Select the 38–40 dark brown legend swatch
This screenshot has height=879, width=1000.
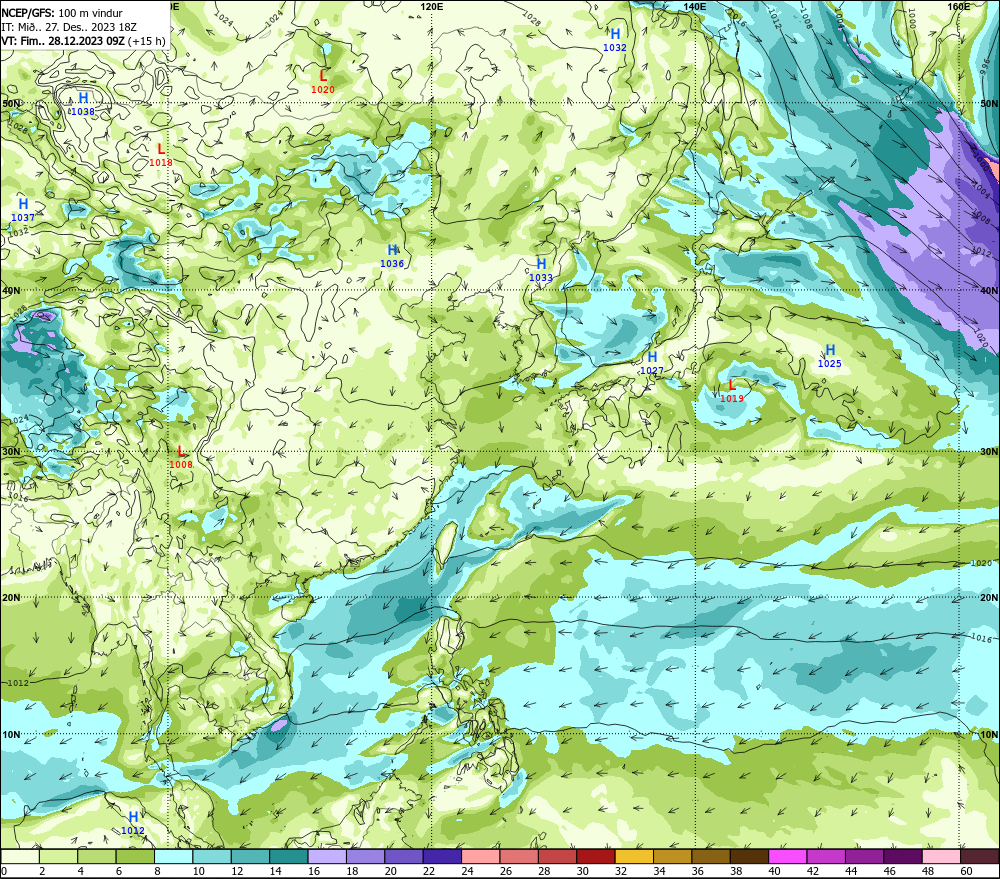(749, 856)
